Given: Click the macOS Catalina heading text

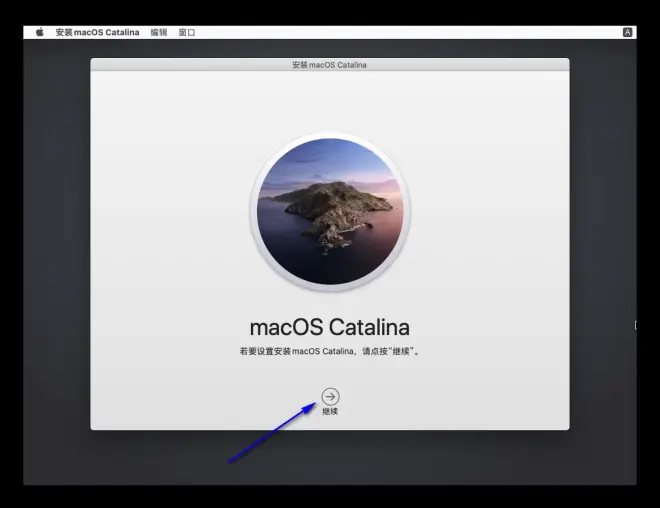Looking at the screenshot, I should (x=330, y=327).
